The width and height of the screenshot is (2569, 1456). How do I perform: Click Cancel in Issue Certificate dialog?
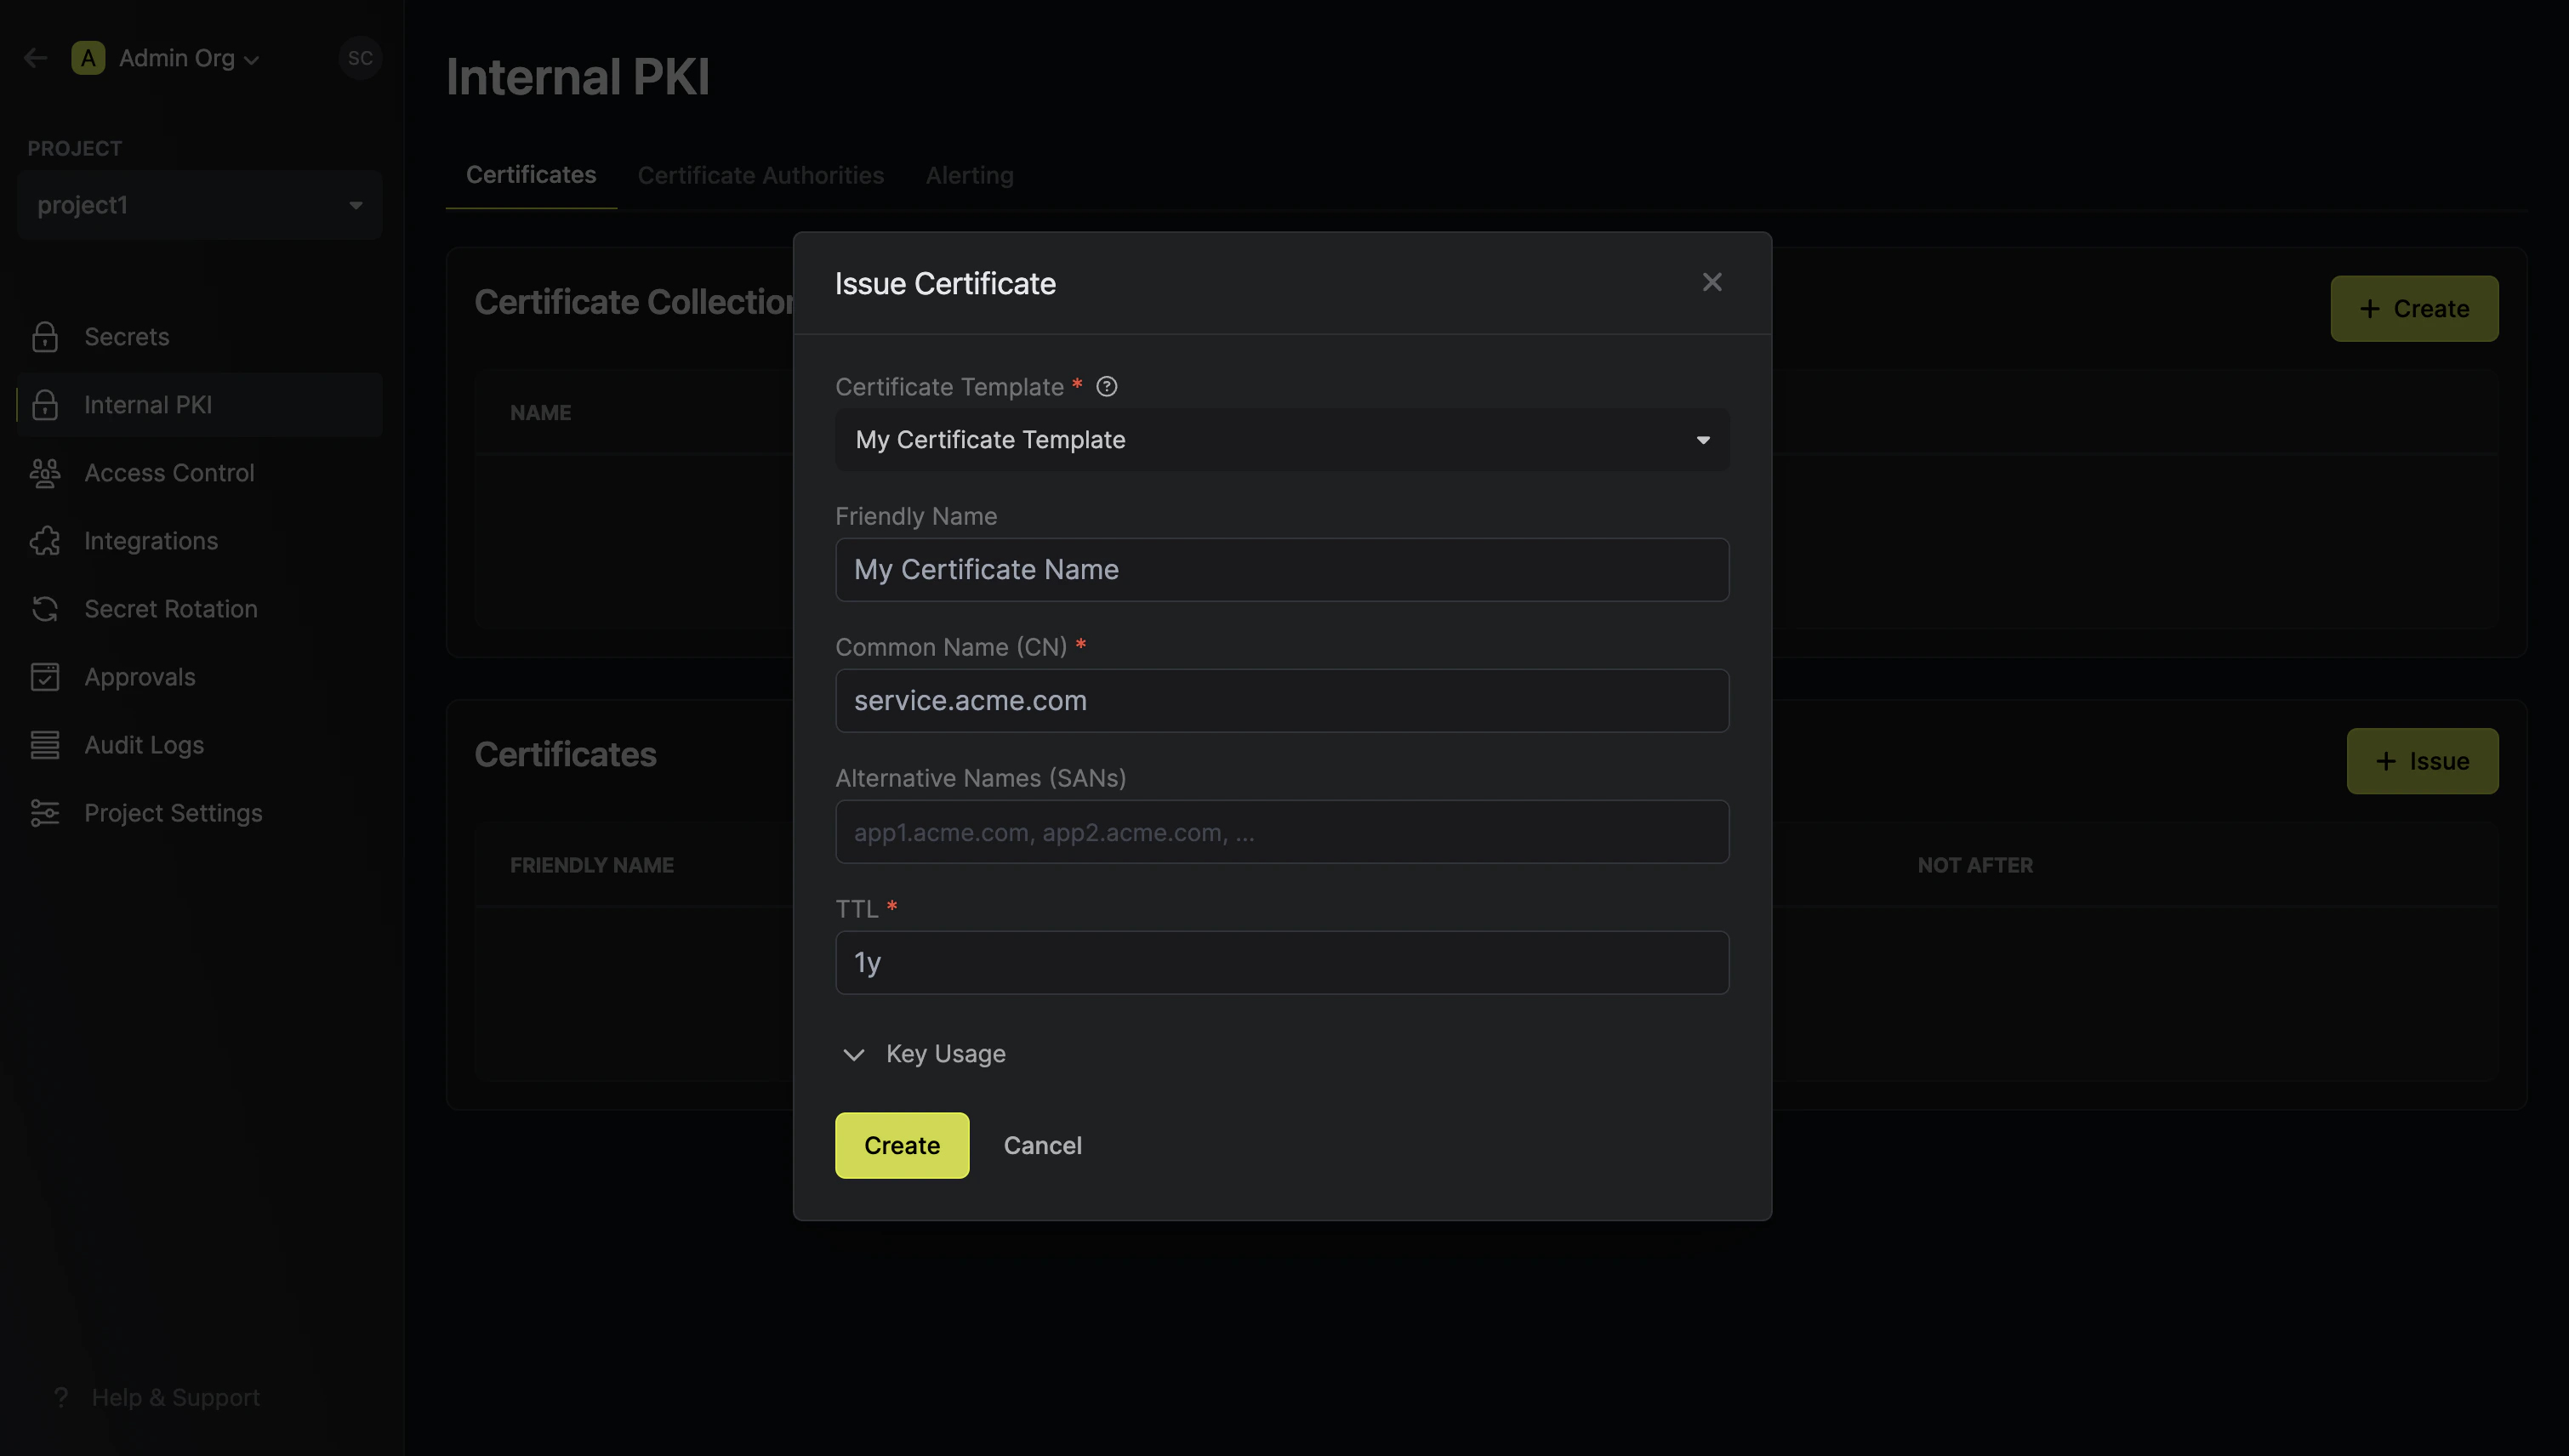pyautogui.click(x=1042, y=1146)
